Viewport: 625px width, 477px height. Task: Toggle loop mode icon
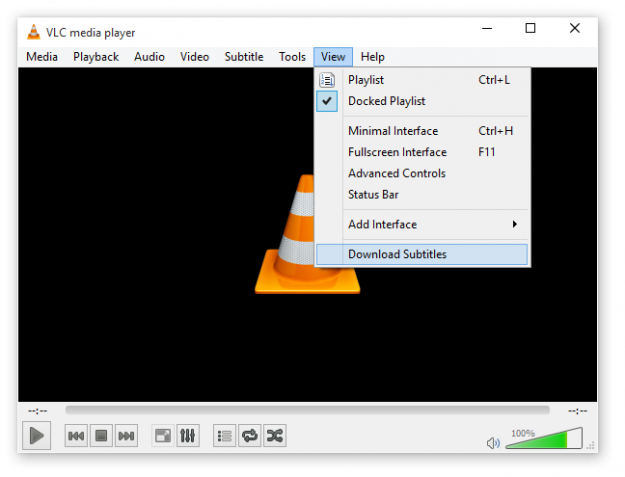point(250,436)
